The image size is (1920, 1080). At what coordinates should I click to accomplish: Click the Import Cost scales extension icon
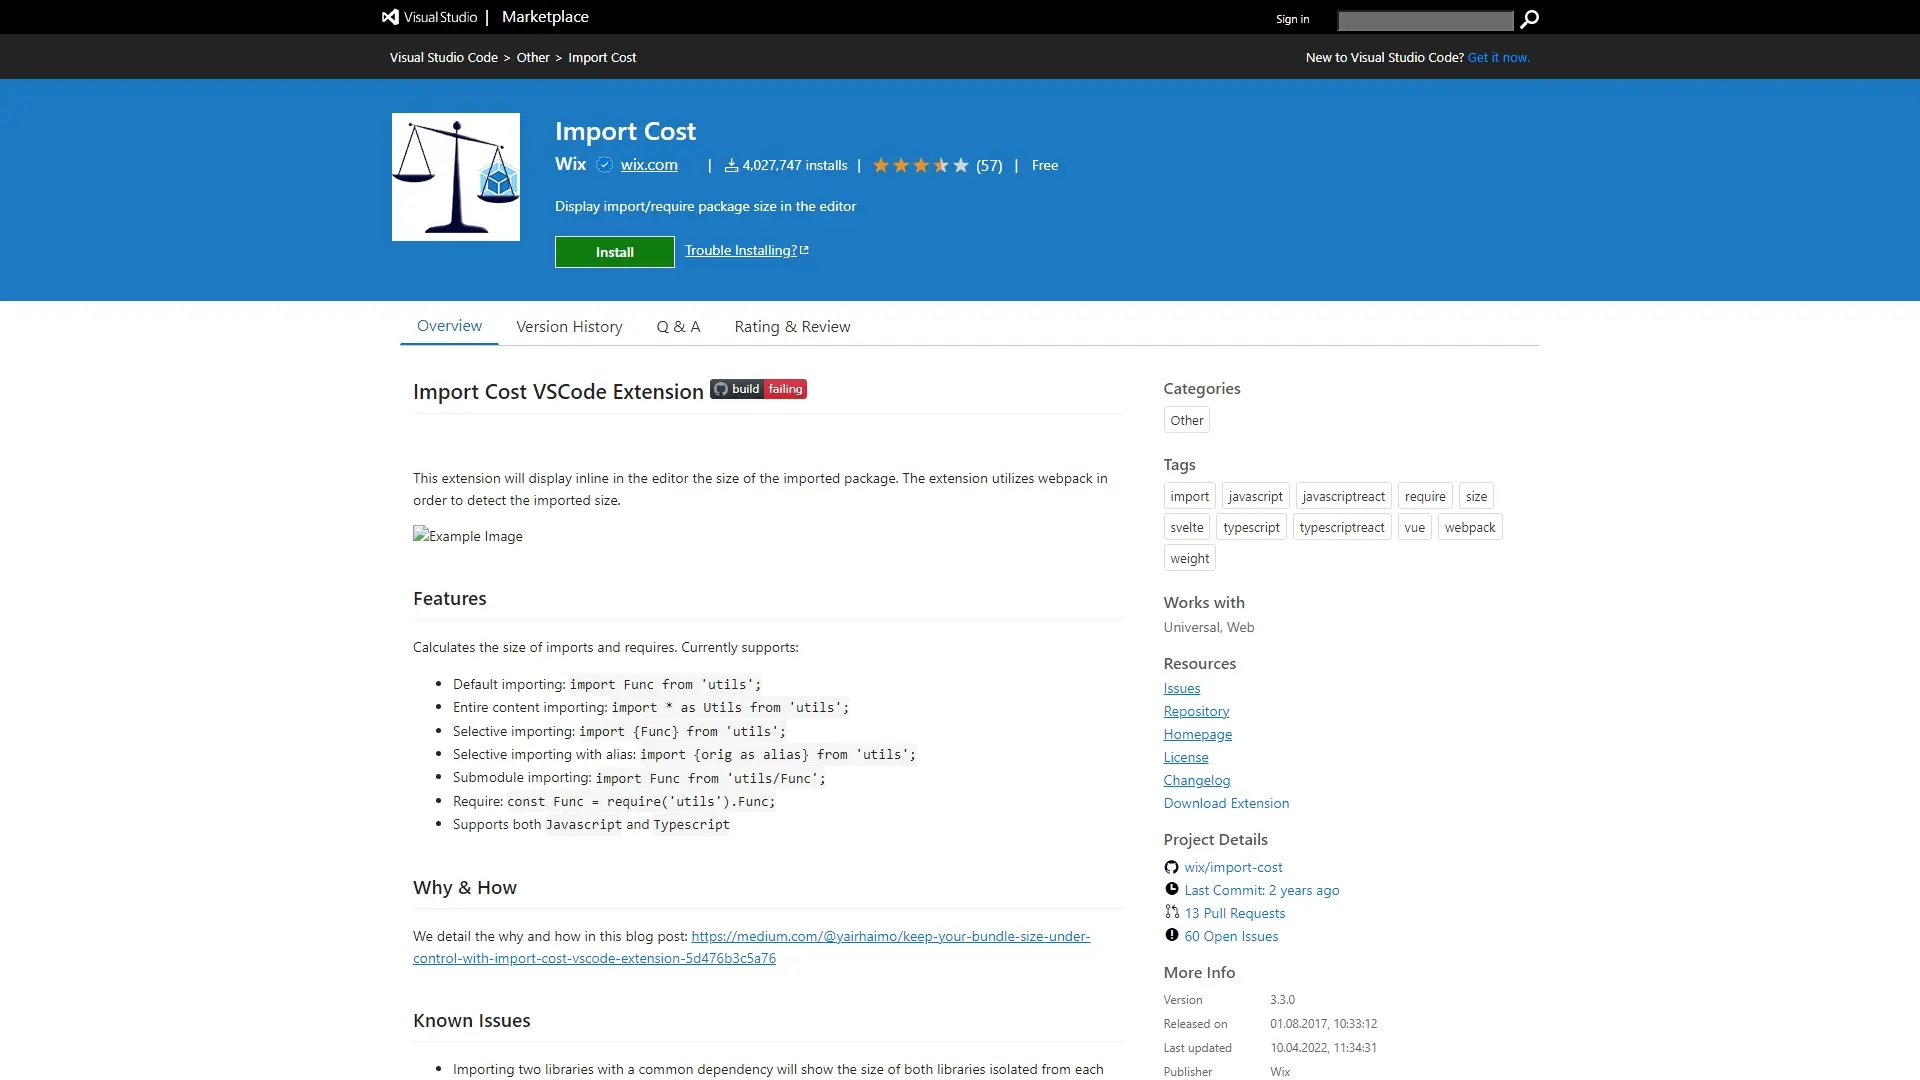pyautogui.click(x=456, y=177)
